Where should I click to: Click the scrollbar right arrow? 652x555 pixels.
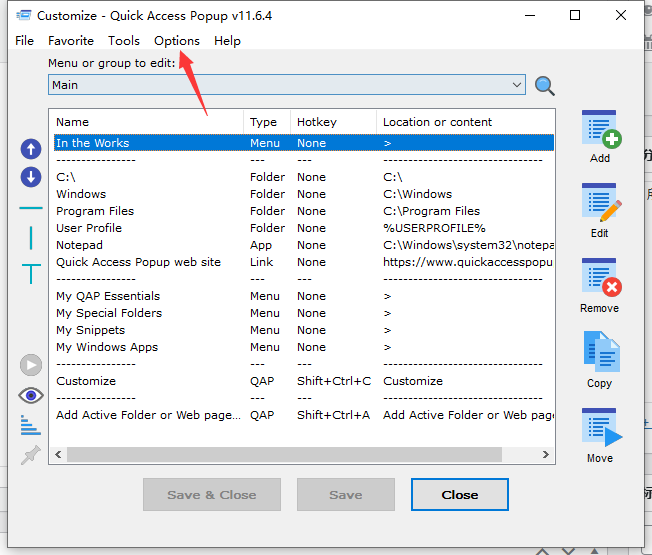[x=546, y=454]
